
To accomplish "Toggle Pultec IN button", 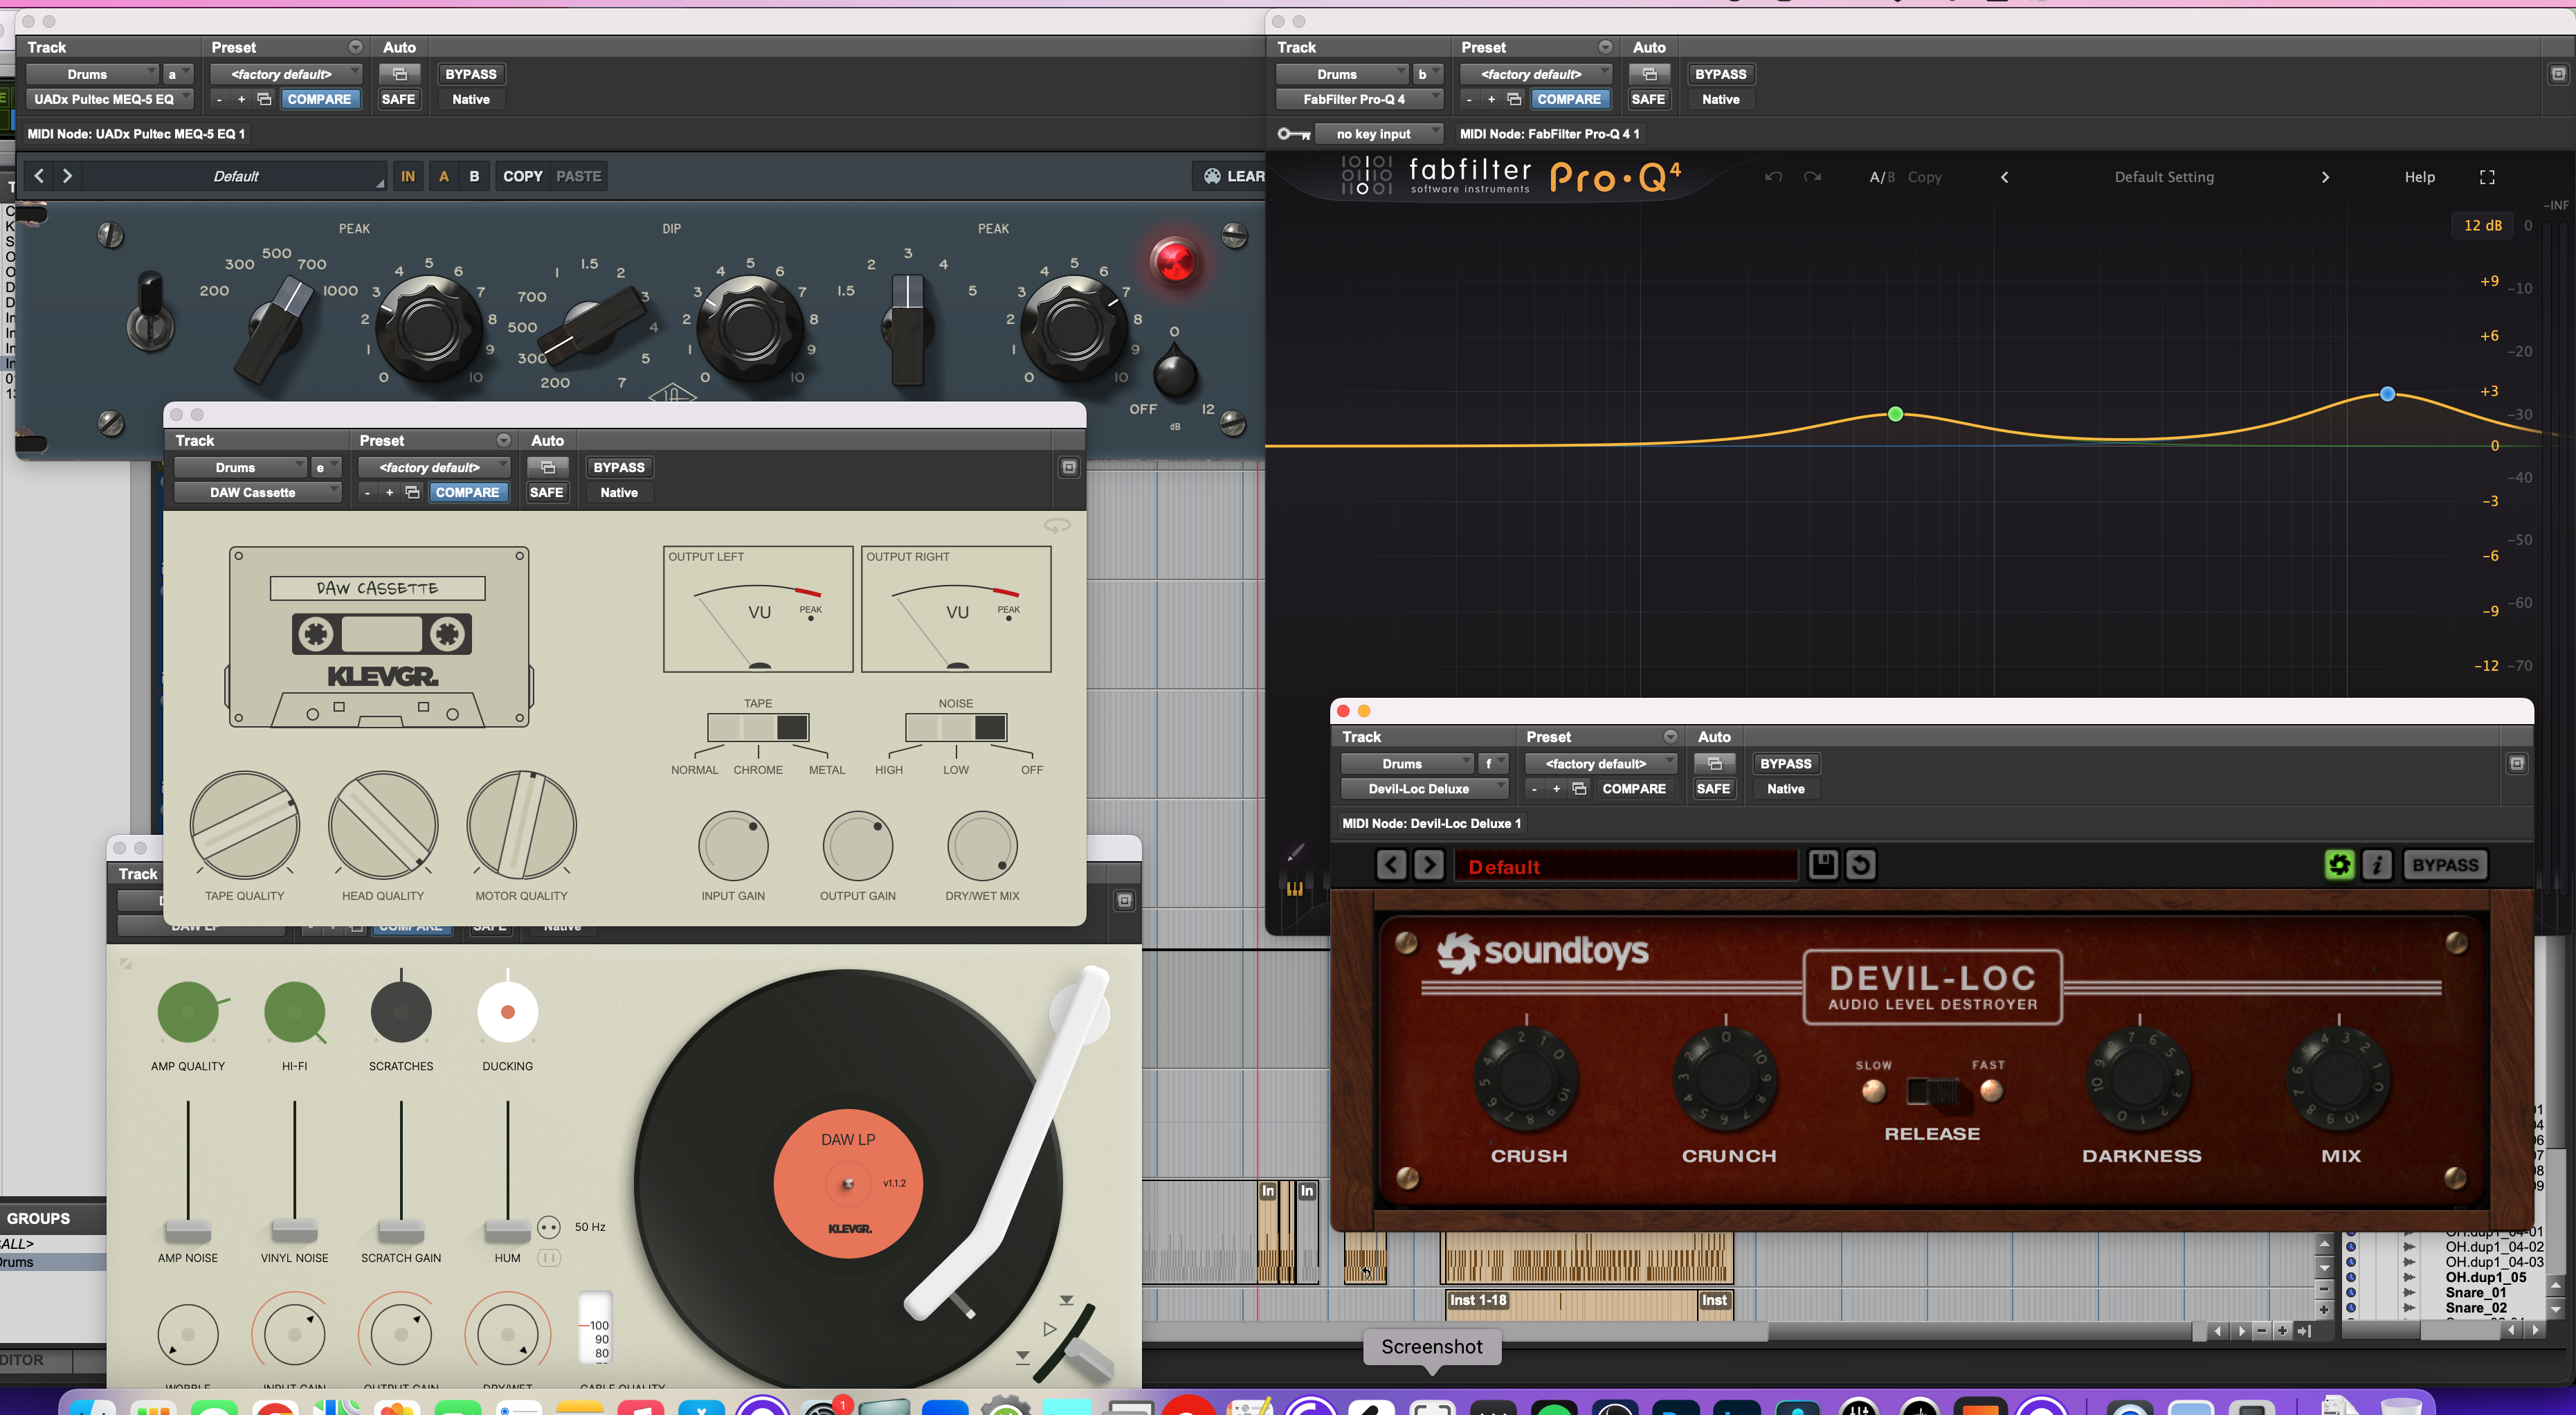I will pyautogui.click(x=407, y=176).
